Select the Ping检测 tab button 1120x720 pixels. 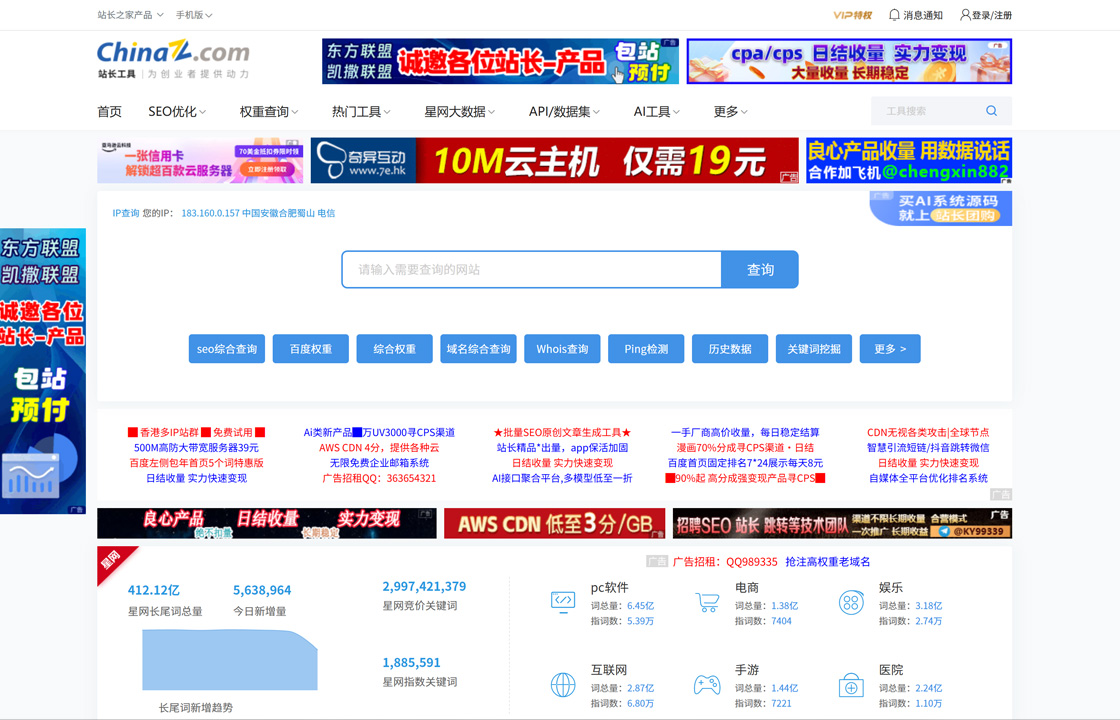coord(646,349)
